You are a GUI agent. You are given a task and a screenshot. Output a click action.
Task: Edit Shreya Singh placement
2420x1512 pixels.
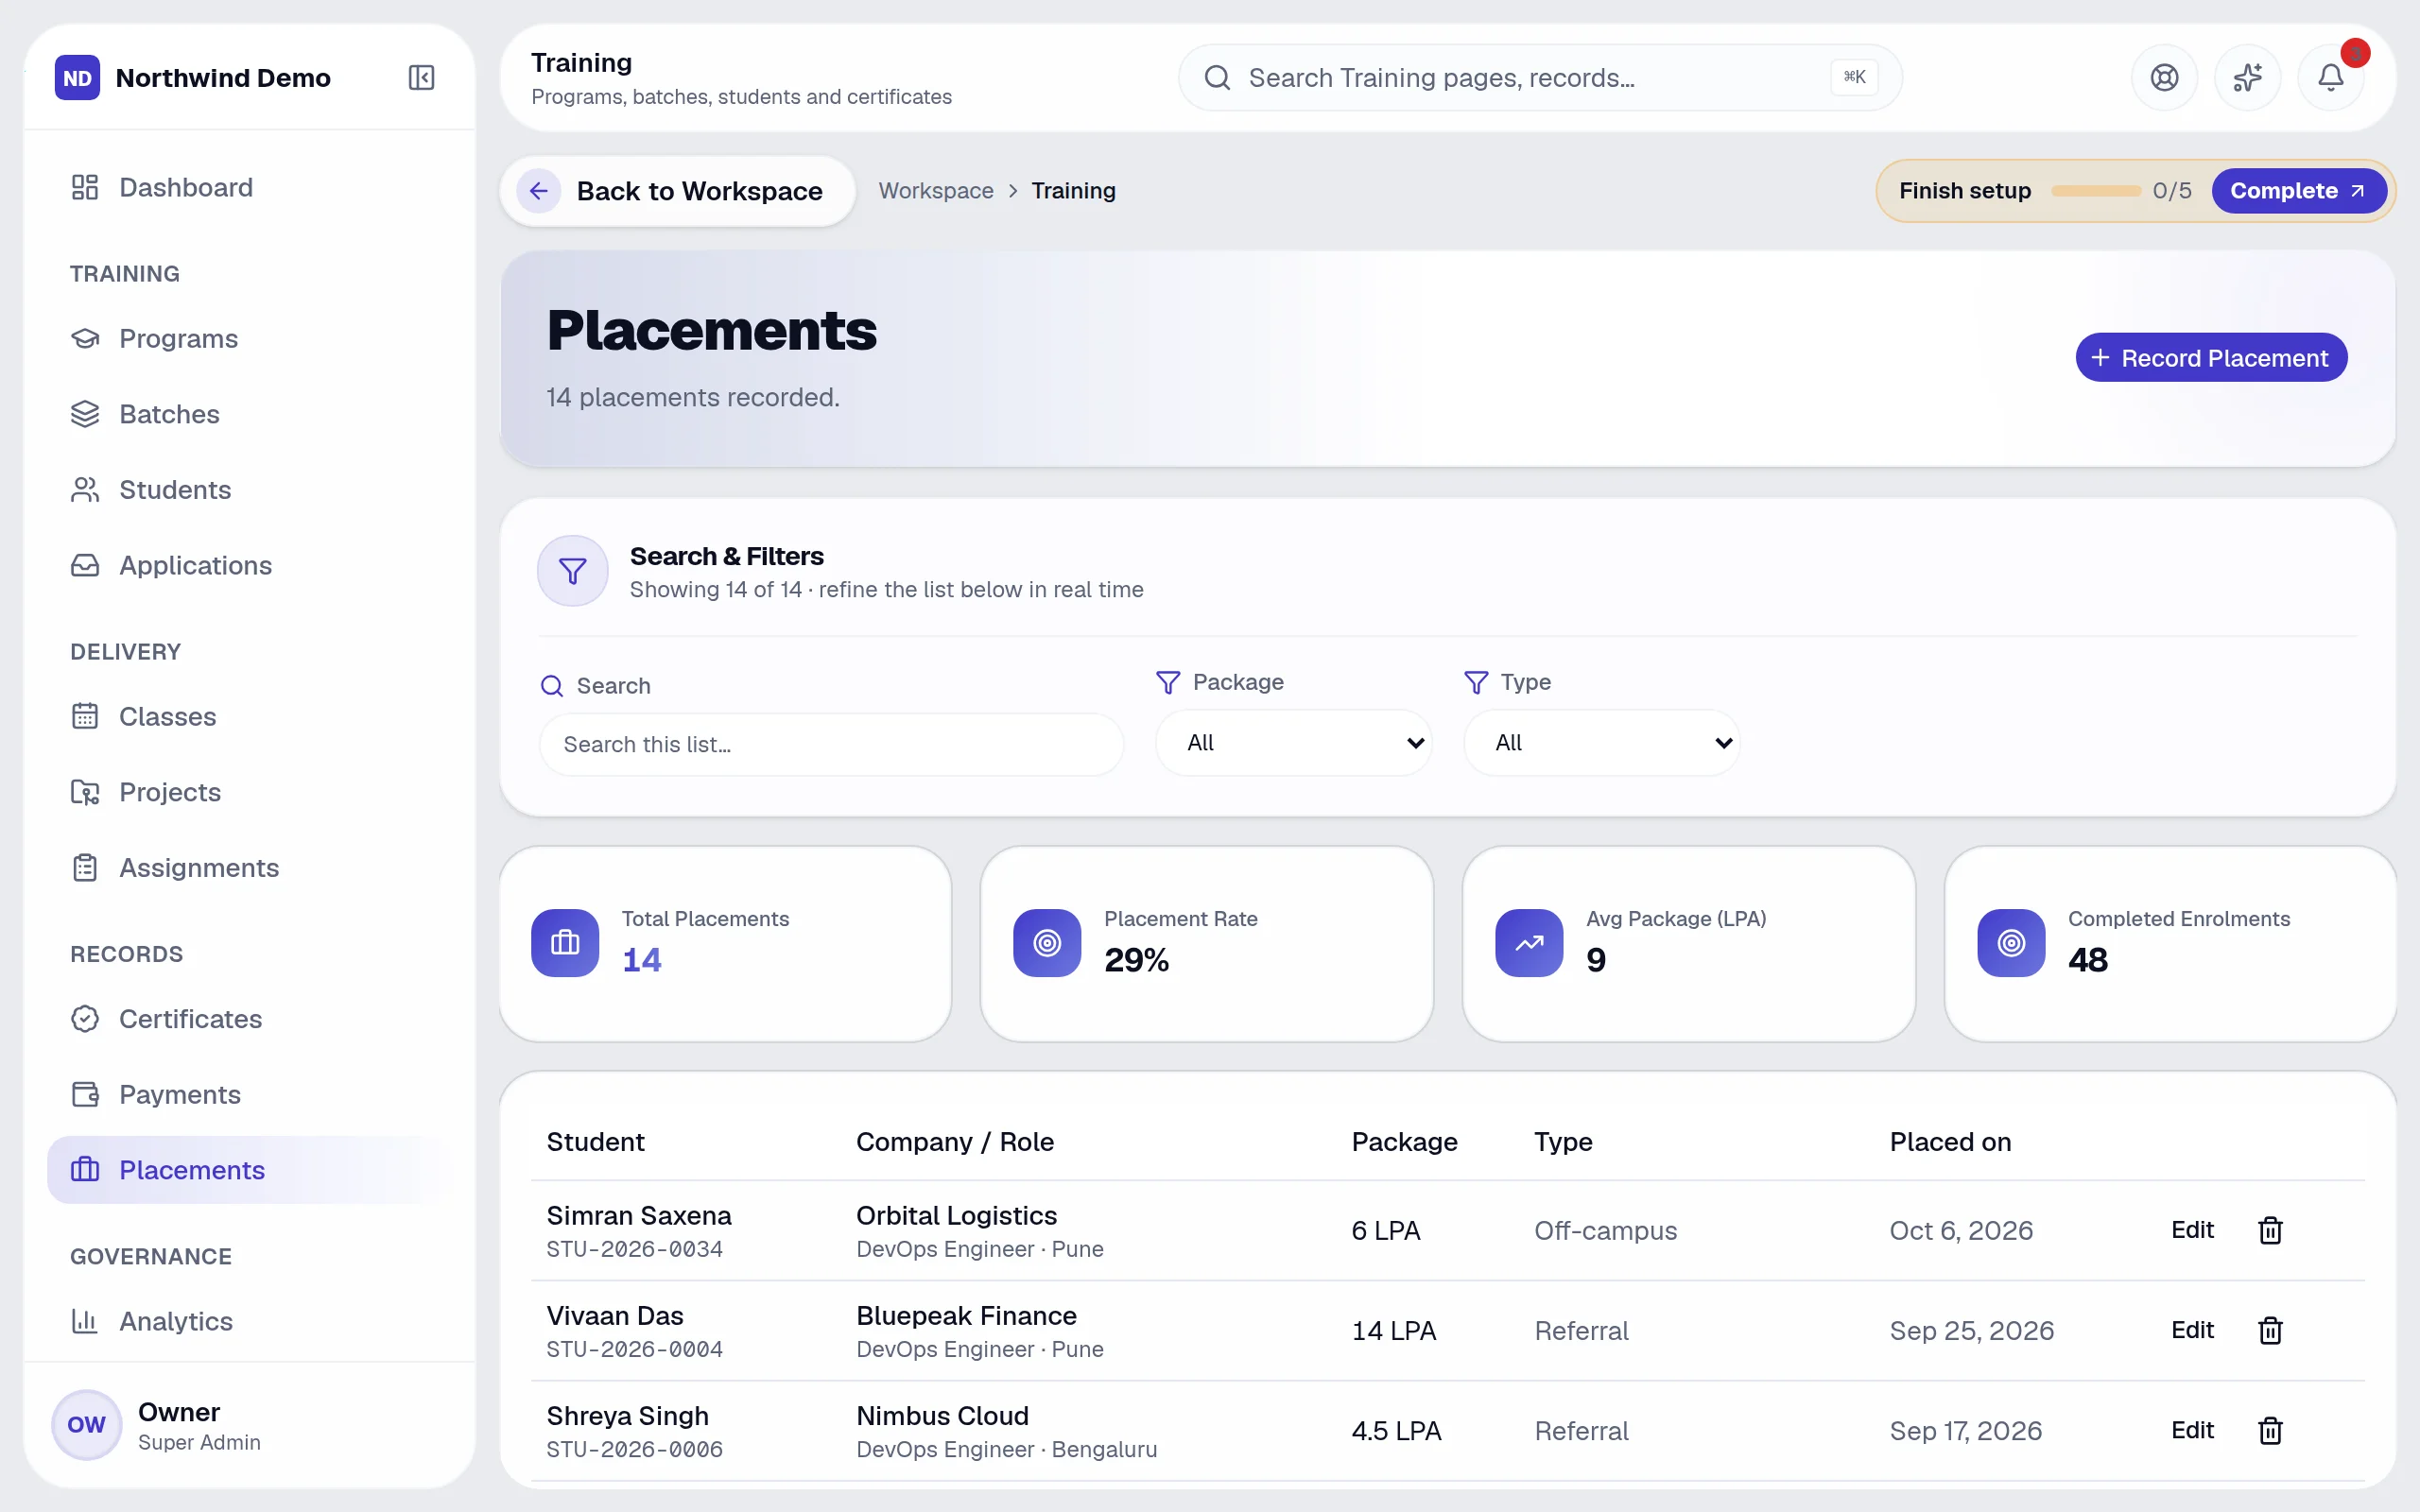tap(2192, 1430)
